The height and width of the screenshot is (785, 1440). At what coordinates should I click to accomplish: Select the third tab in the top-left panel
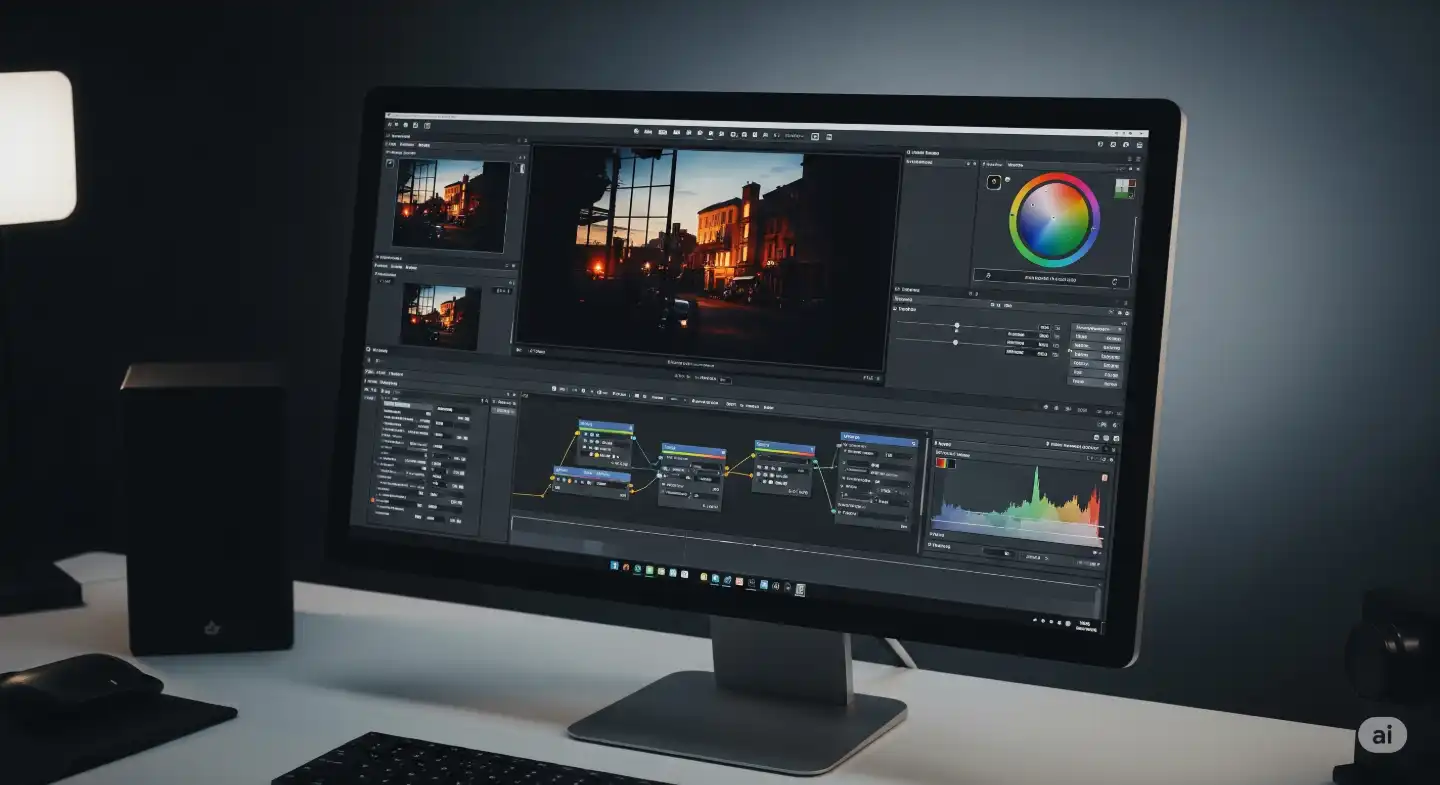pyautogui.click(x=424, y=145)
